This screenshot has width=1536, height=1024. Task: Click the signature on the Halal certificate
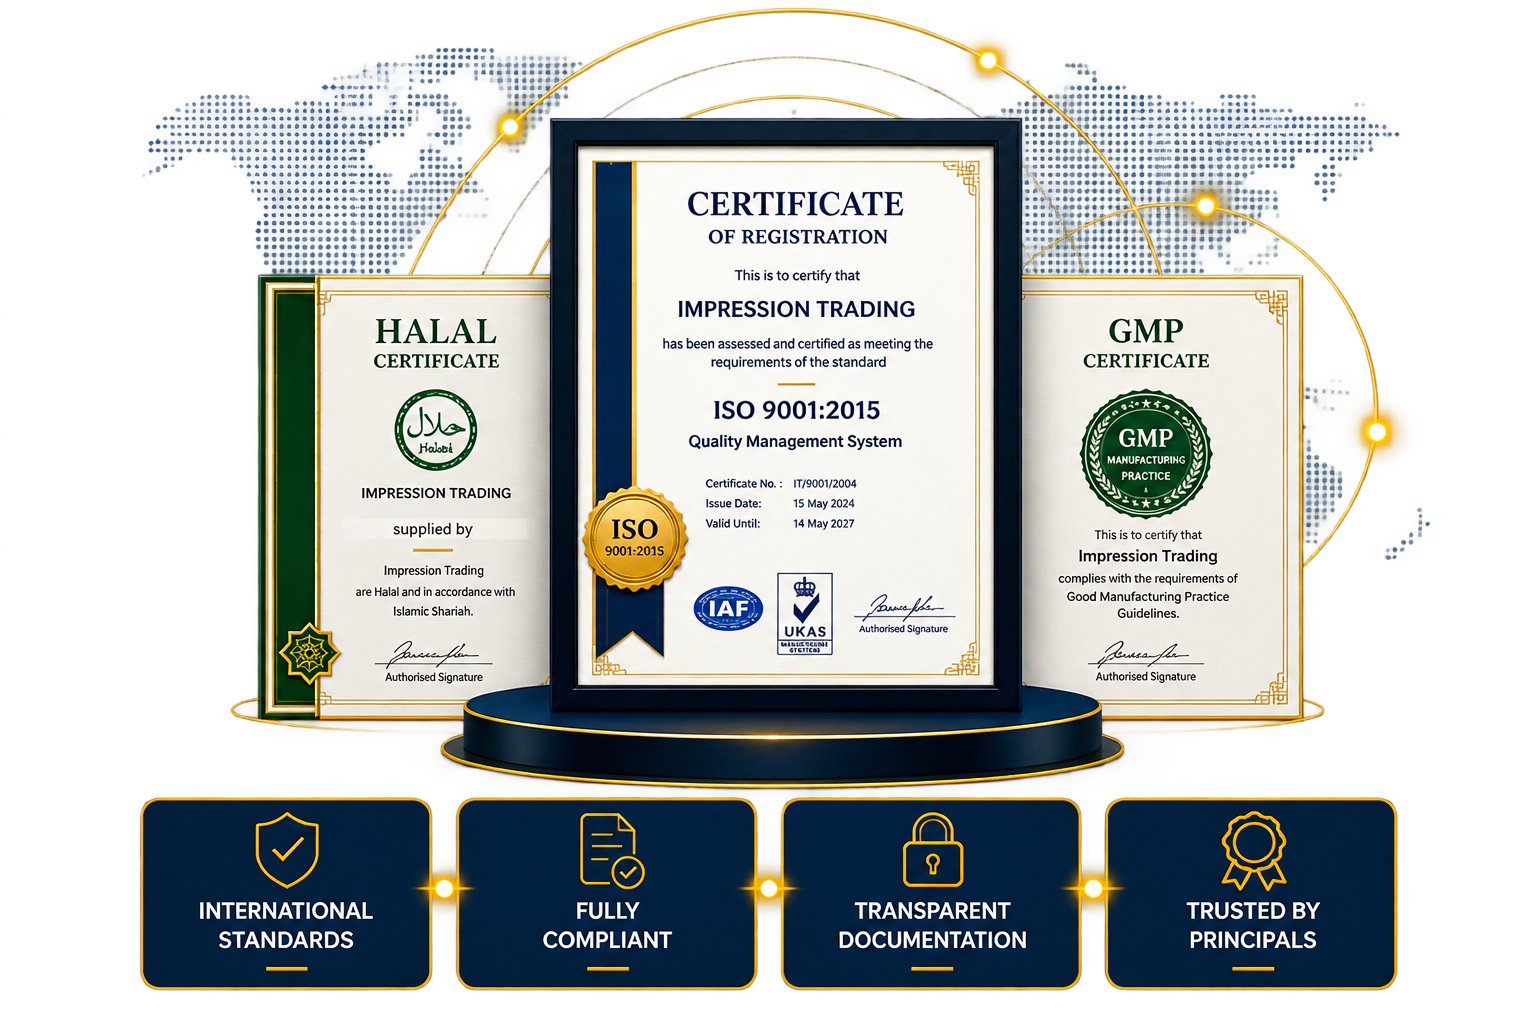click(x=435, y=654)
